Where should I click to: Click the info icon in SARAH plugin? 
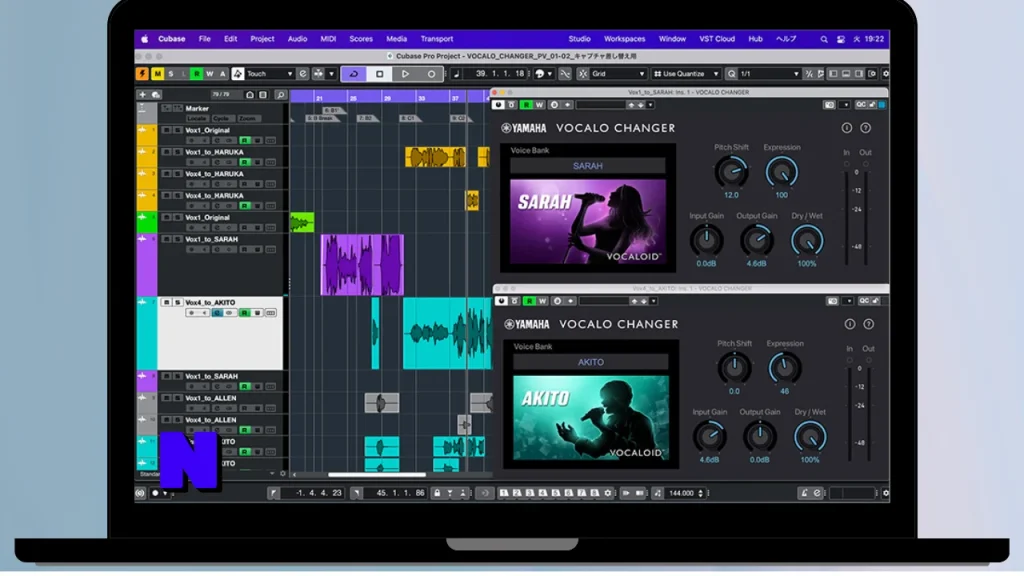coord(846,128)
